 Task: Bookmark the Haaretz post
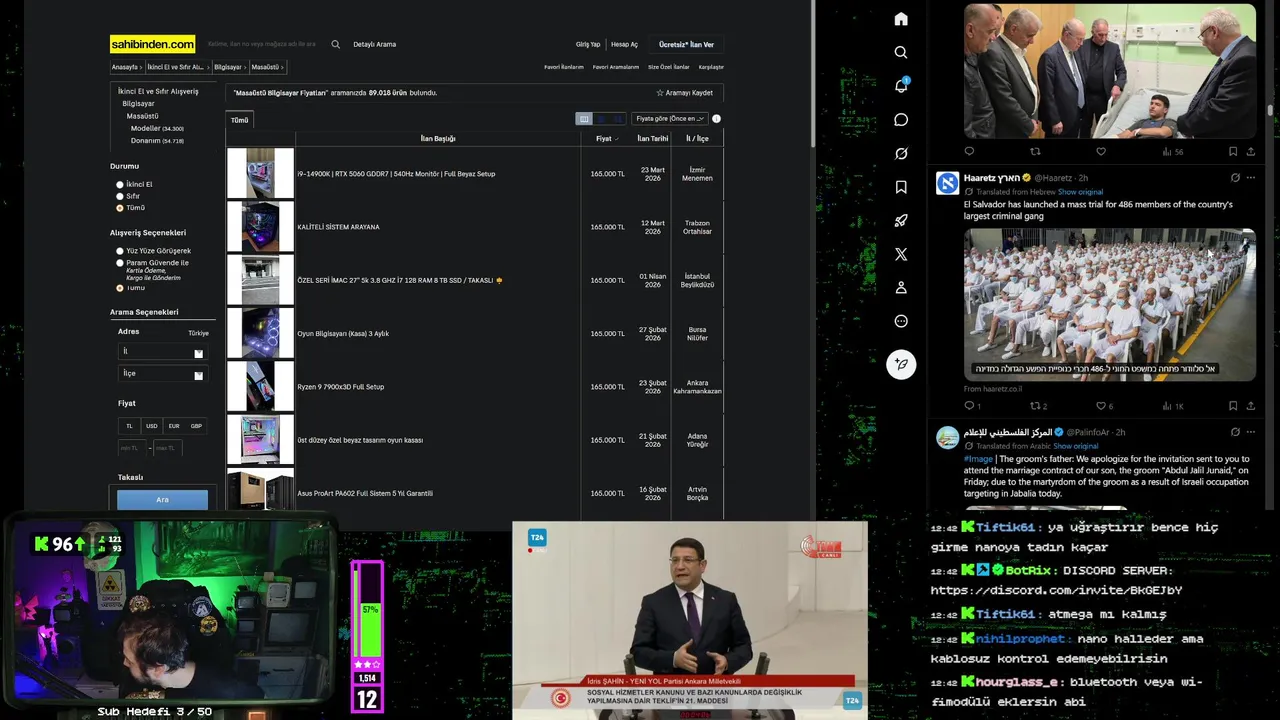coord(1233,406)
